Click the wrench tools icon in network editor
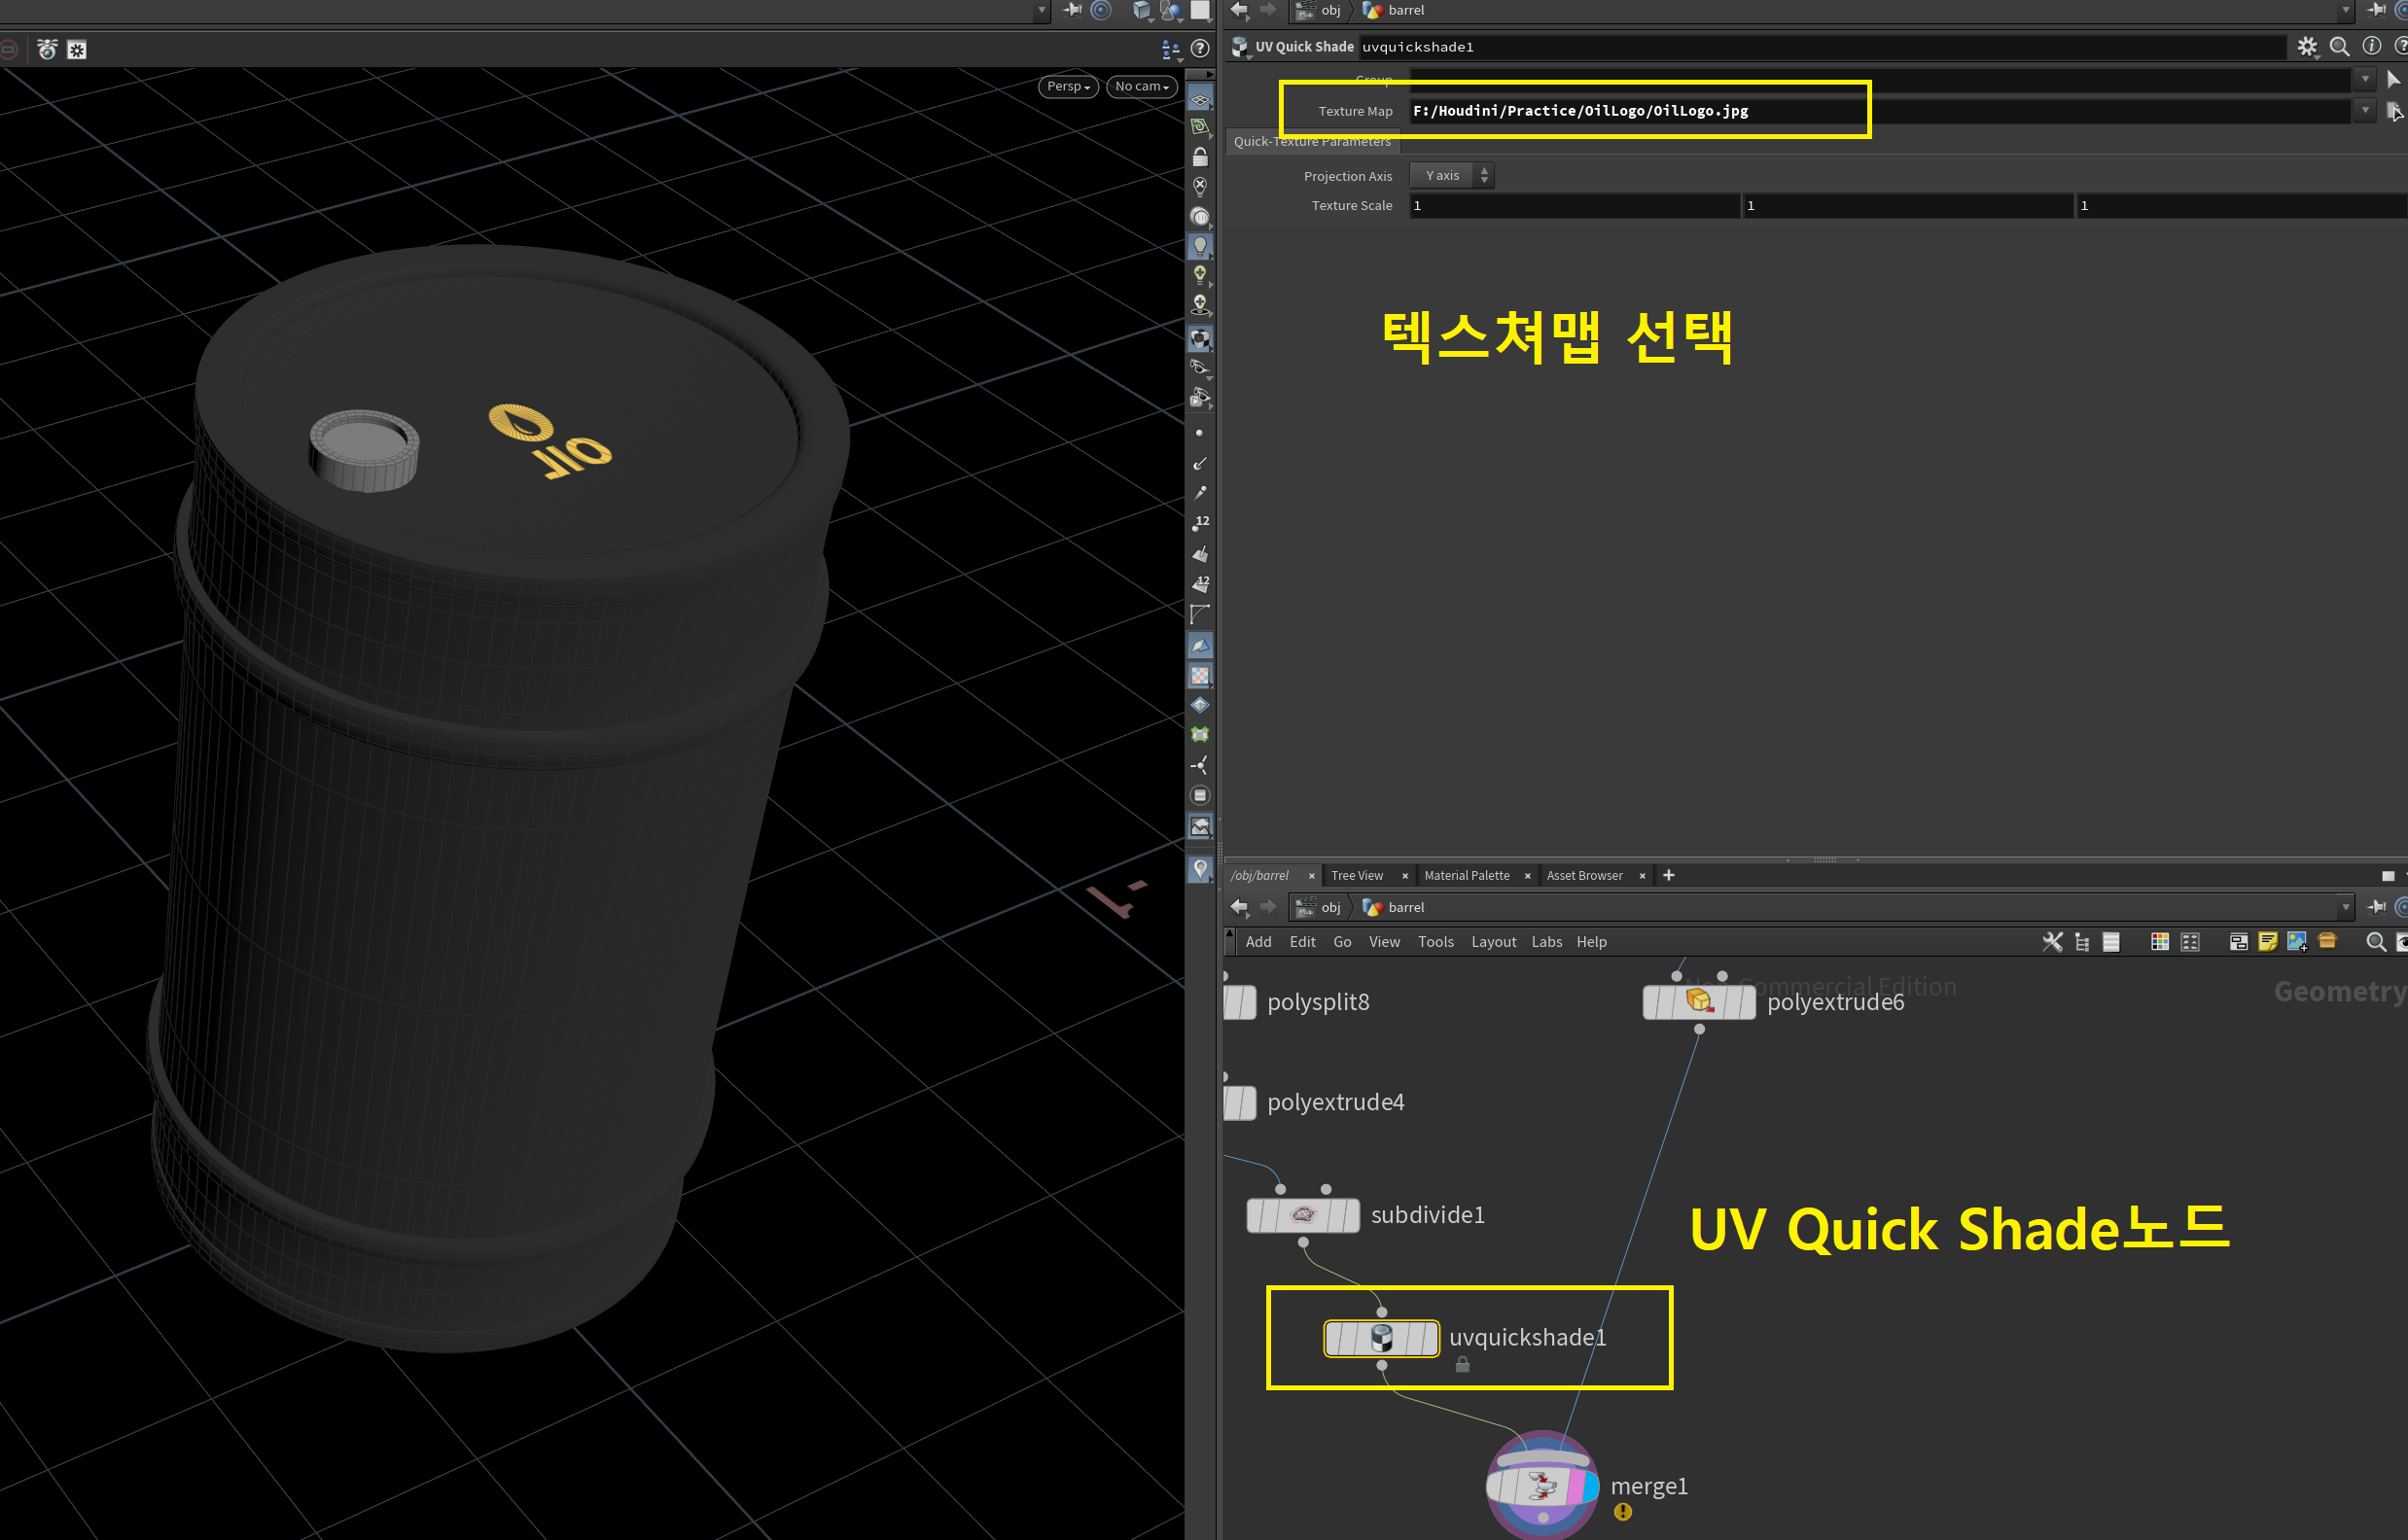 2052,941
